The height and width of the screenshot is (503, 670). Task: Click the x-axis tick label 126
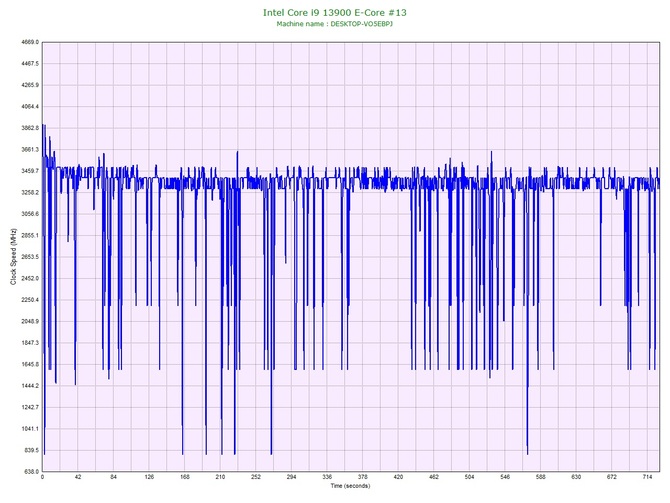149,477
